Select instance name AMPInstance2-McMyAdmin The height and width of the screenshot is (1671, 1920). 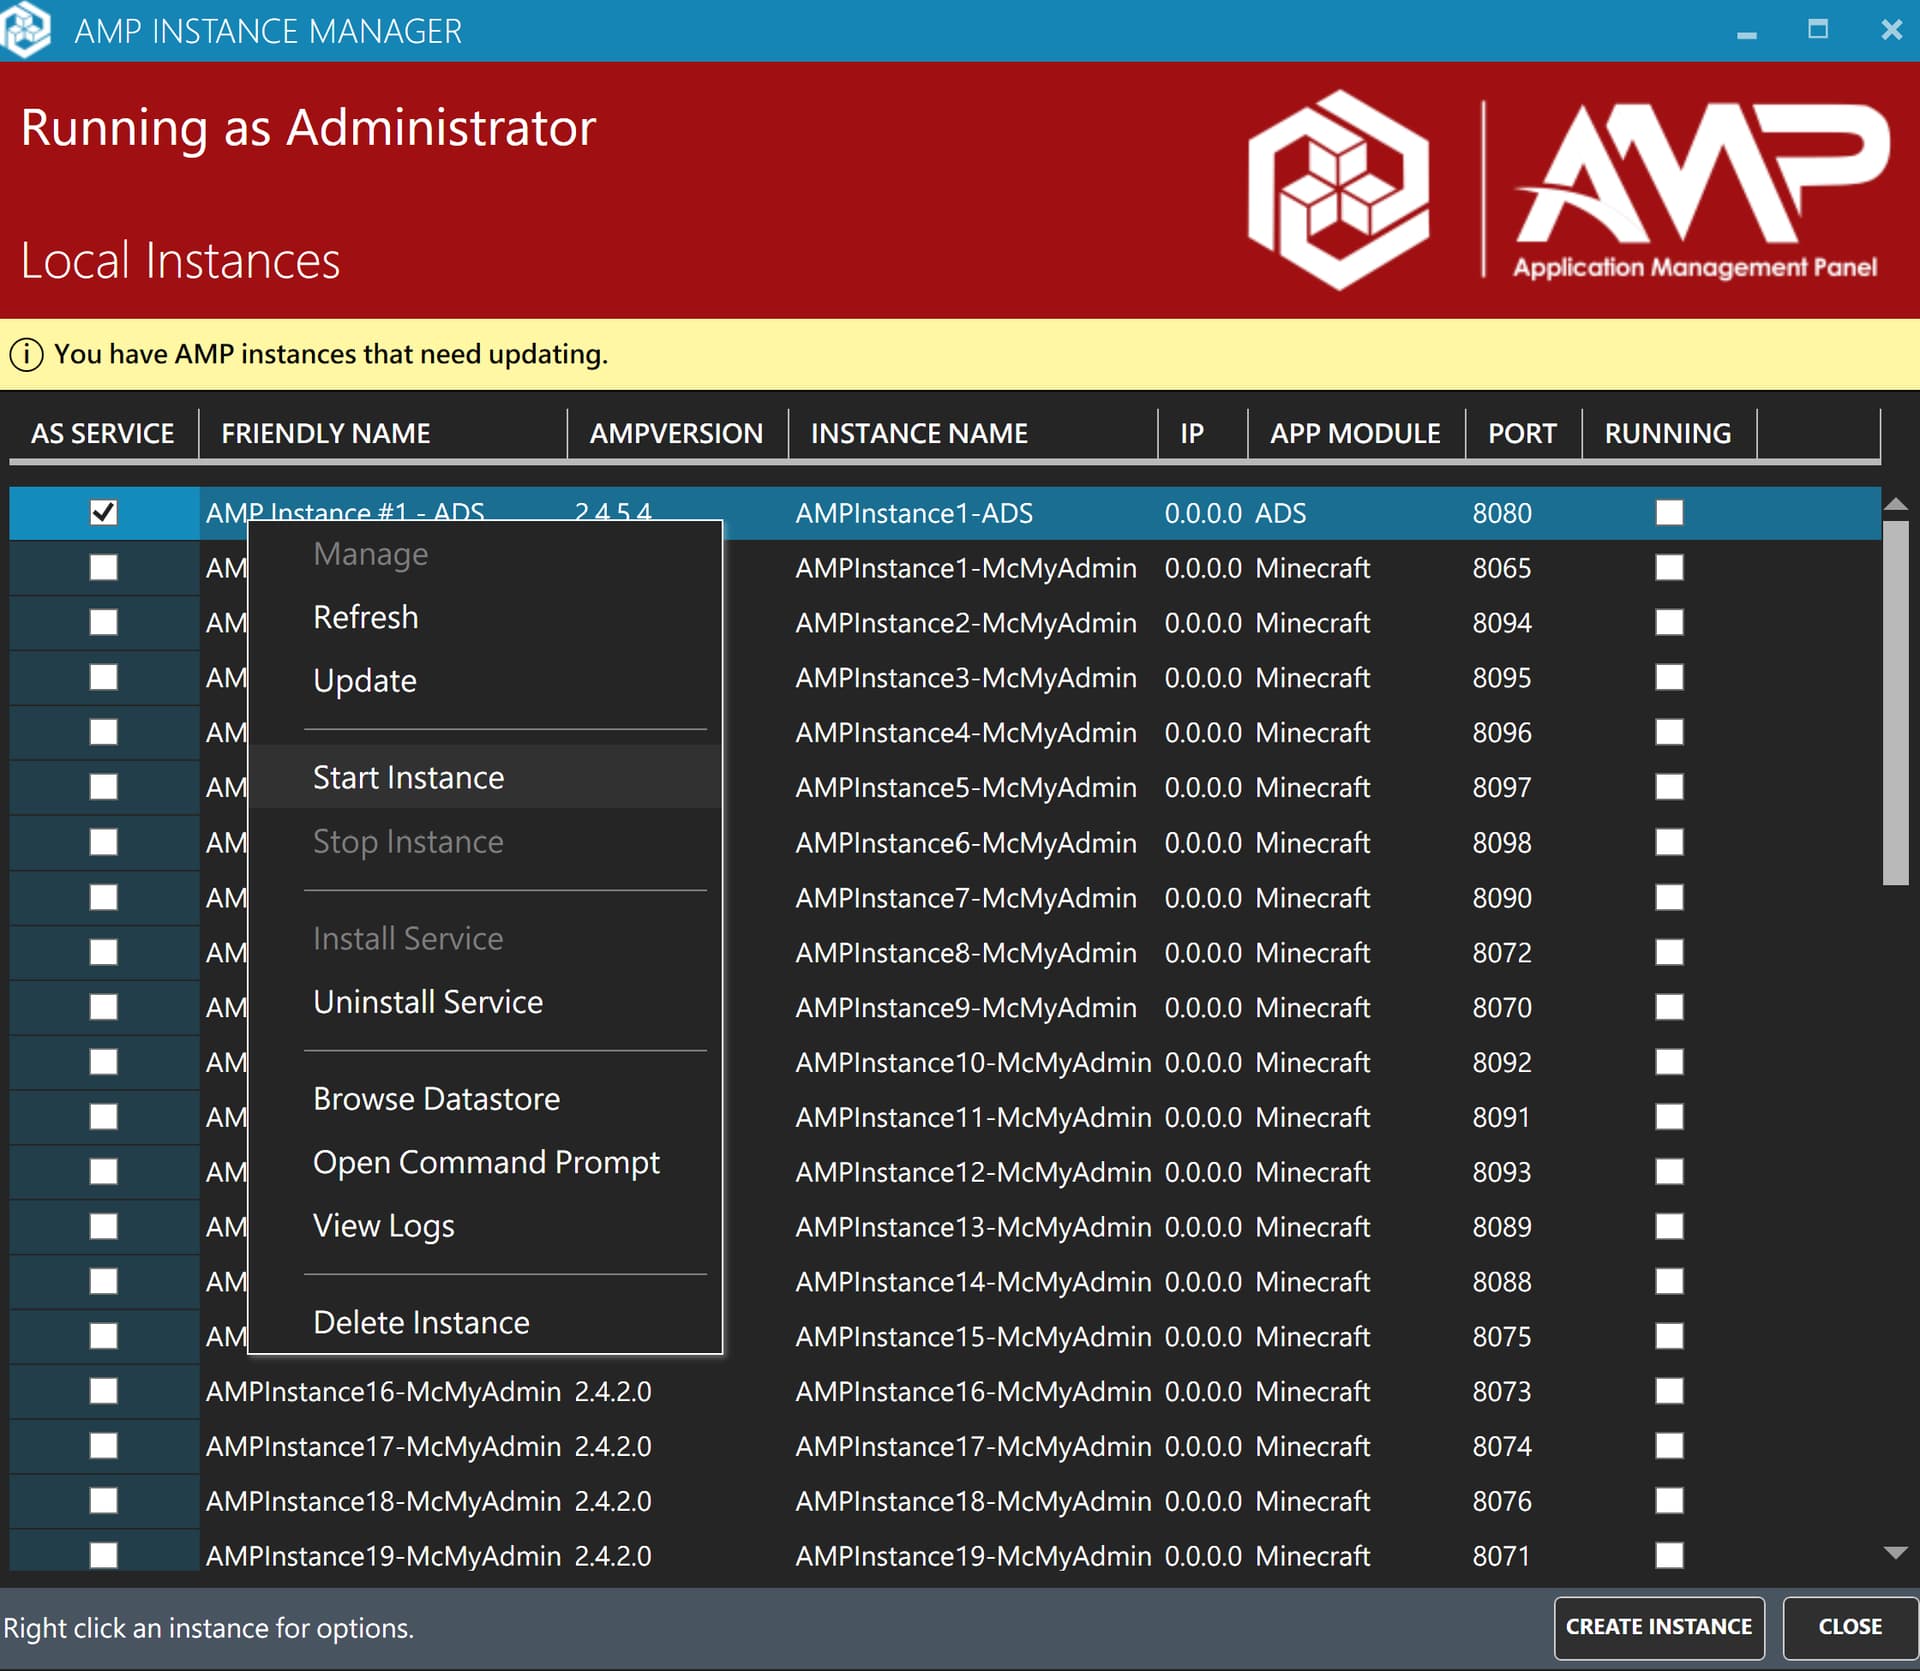tap(966, 623)
